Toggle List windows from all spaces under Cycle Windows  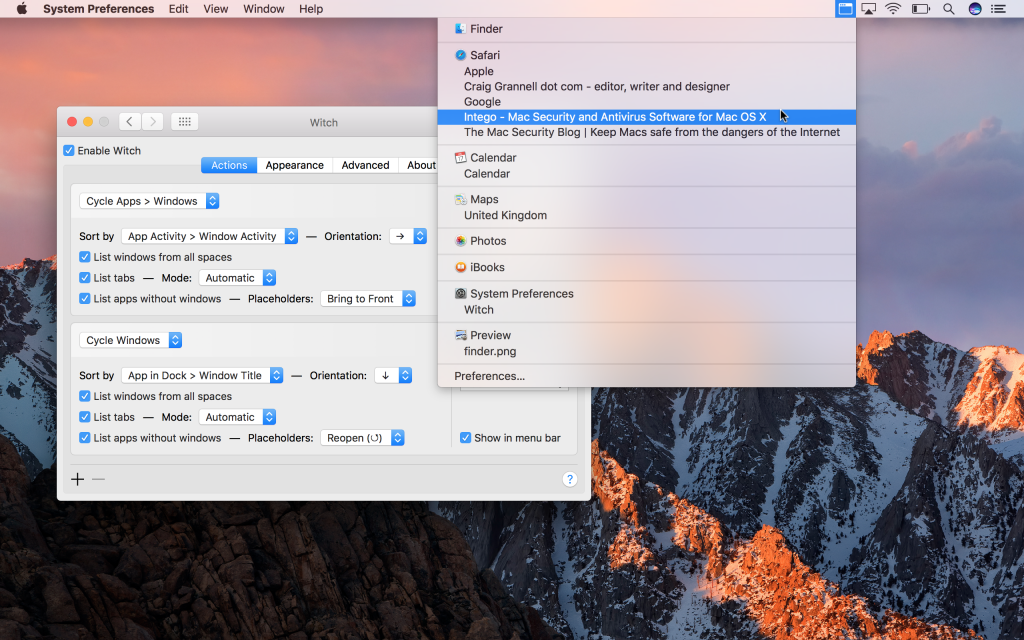point(84,396)
